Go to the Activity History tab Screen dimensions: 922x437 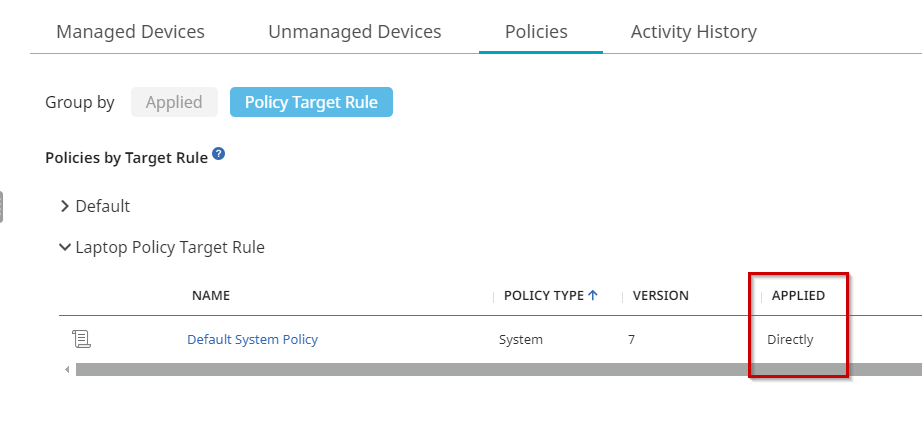[693, 32]
